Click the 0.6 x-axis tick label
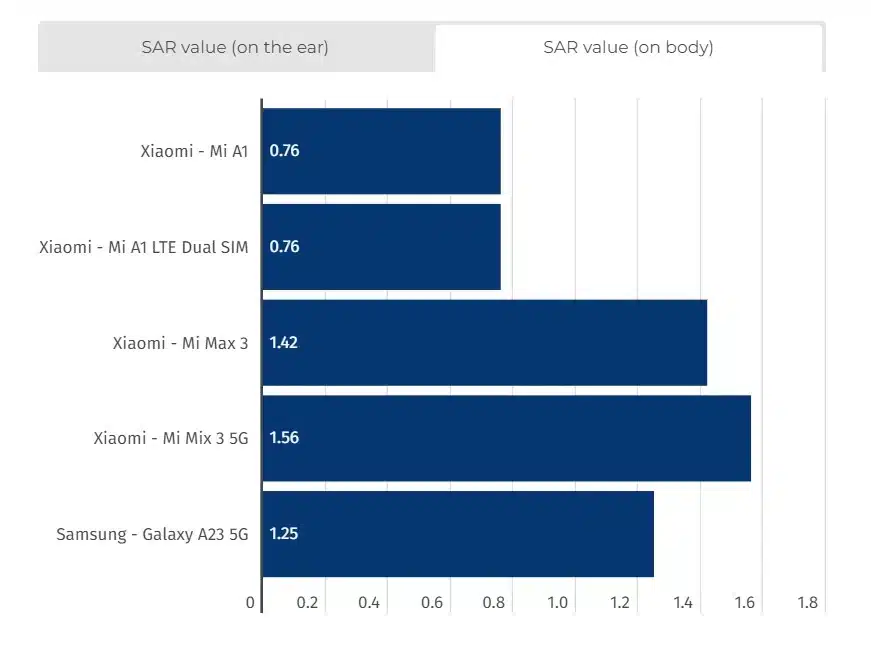871x647 pixels. 432,603
